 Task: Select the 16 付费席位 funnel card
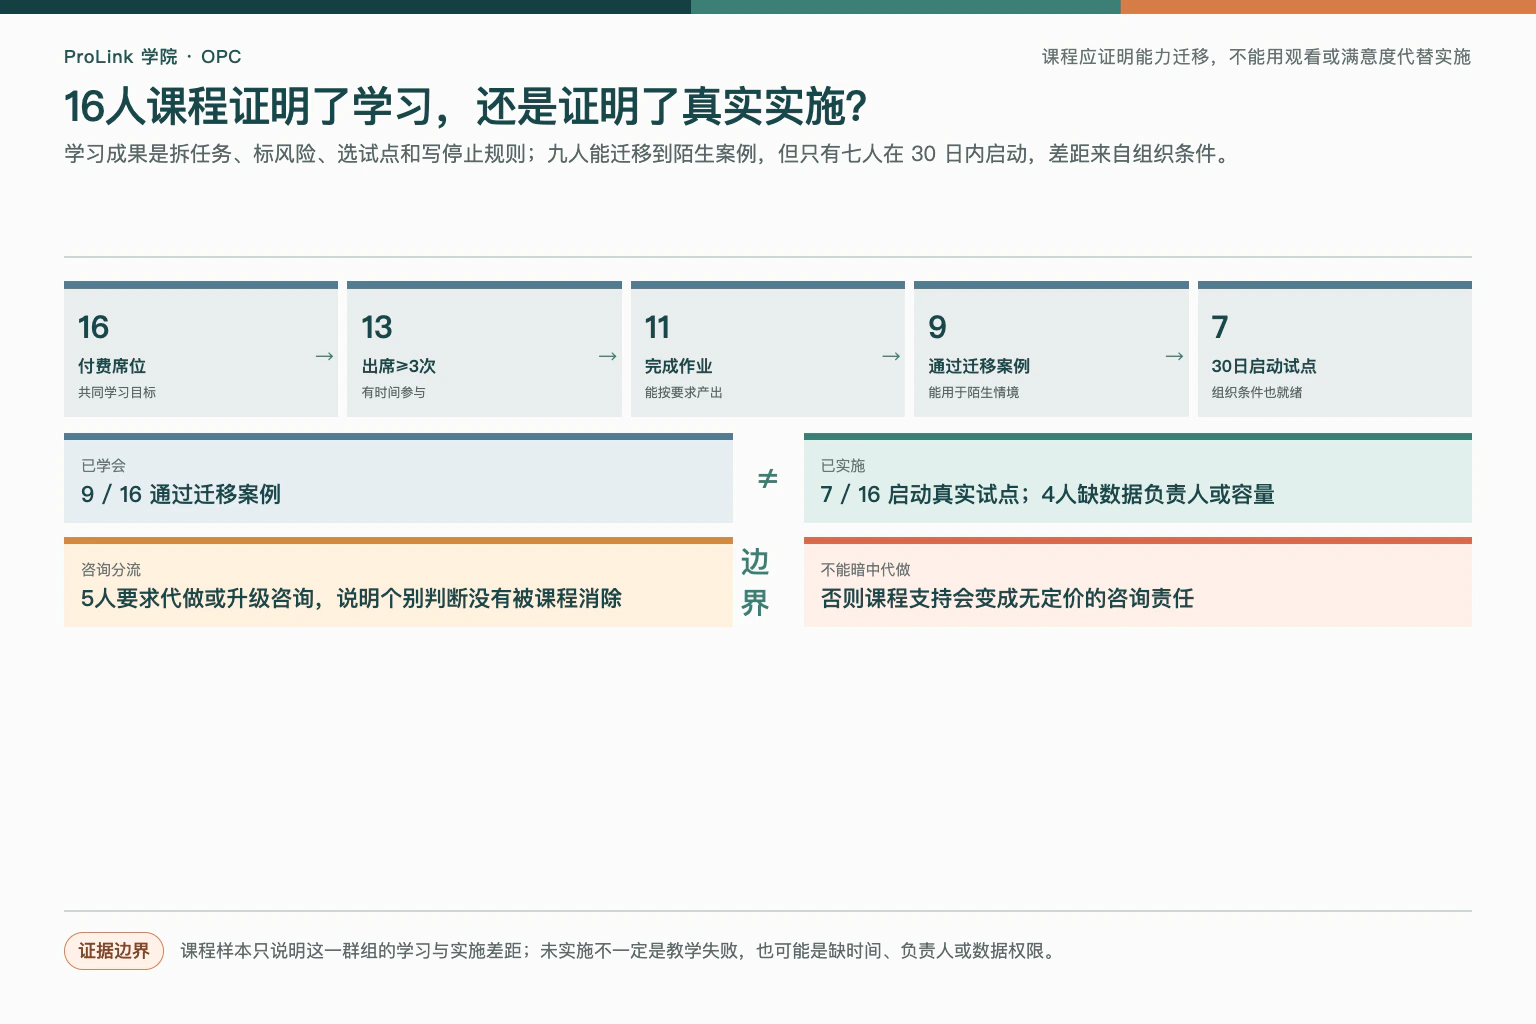pyautogui.click(x=201, y=349)
